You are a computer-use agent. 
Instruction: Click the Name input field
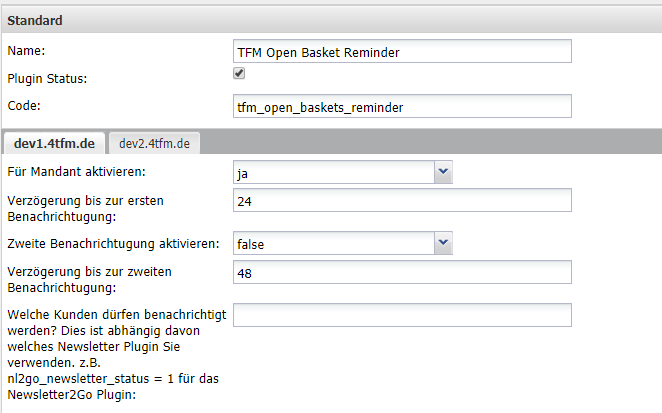coord(401,51)
